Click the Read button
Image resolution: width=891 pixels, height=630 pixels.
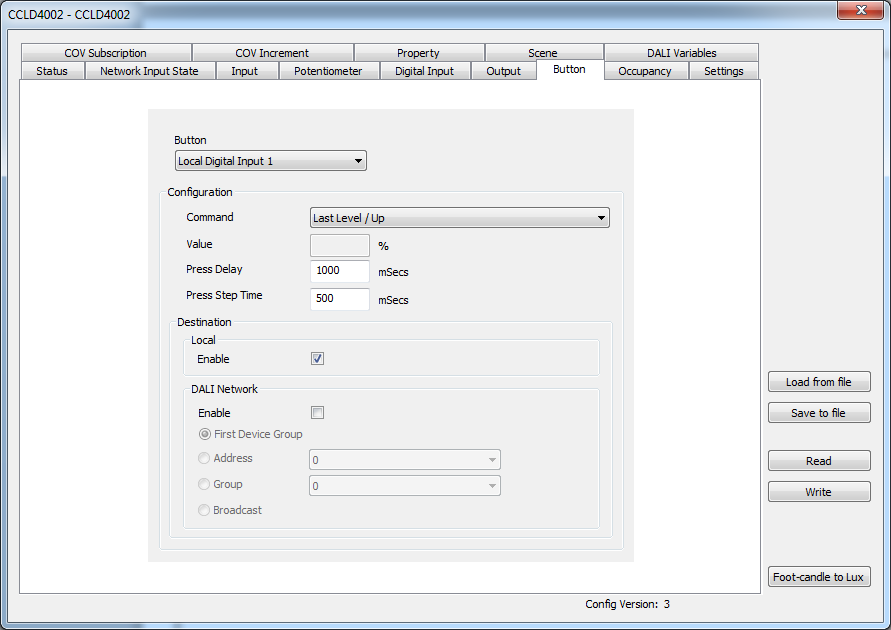click(x=819, y=461)
